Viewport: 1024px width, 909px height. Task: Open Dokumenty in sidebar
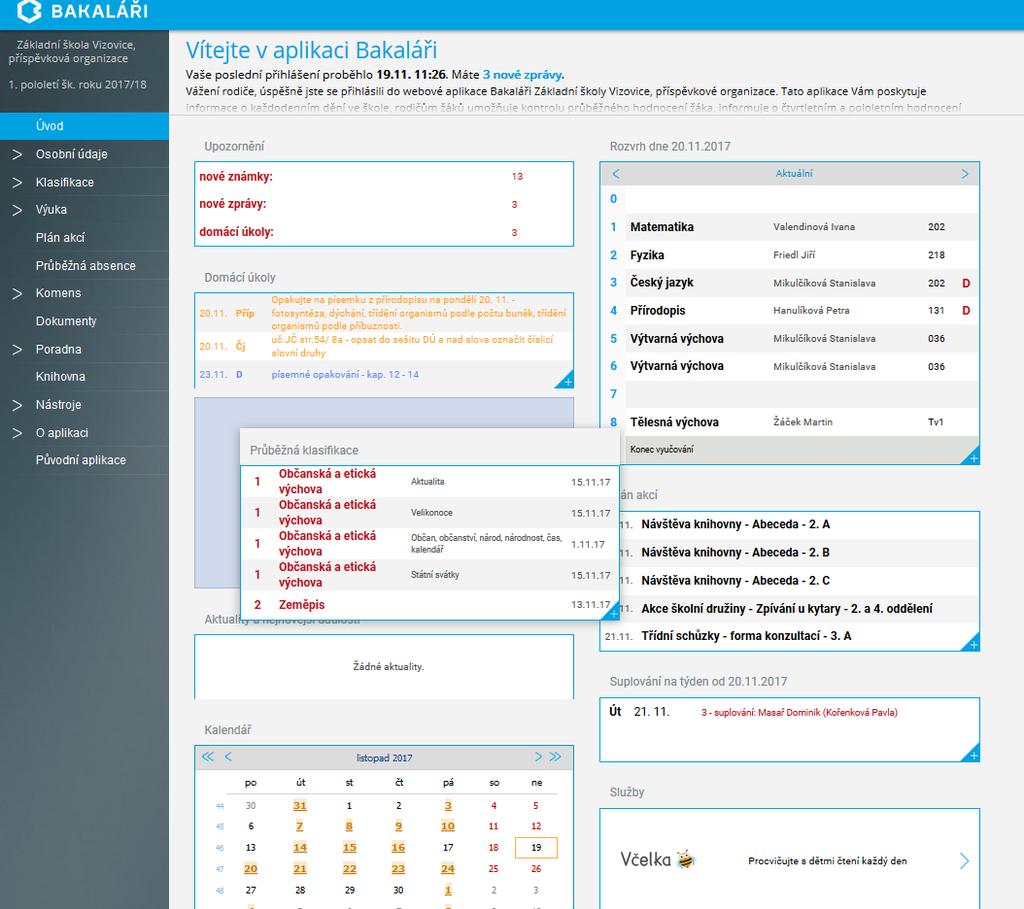(66, 321)
